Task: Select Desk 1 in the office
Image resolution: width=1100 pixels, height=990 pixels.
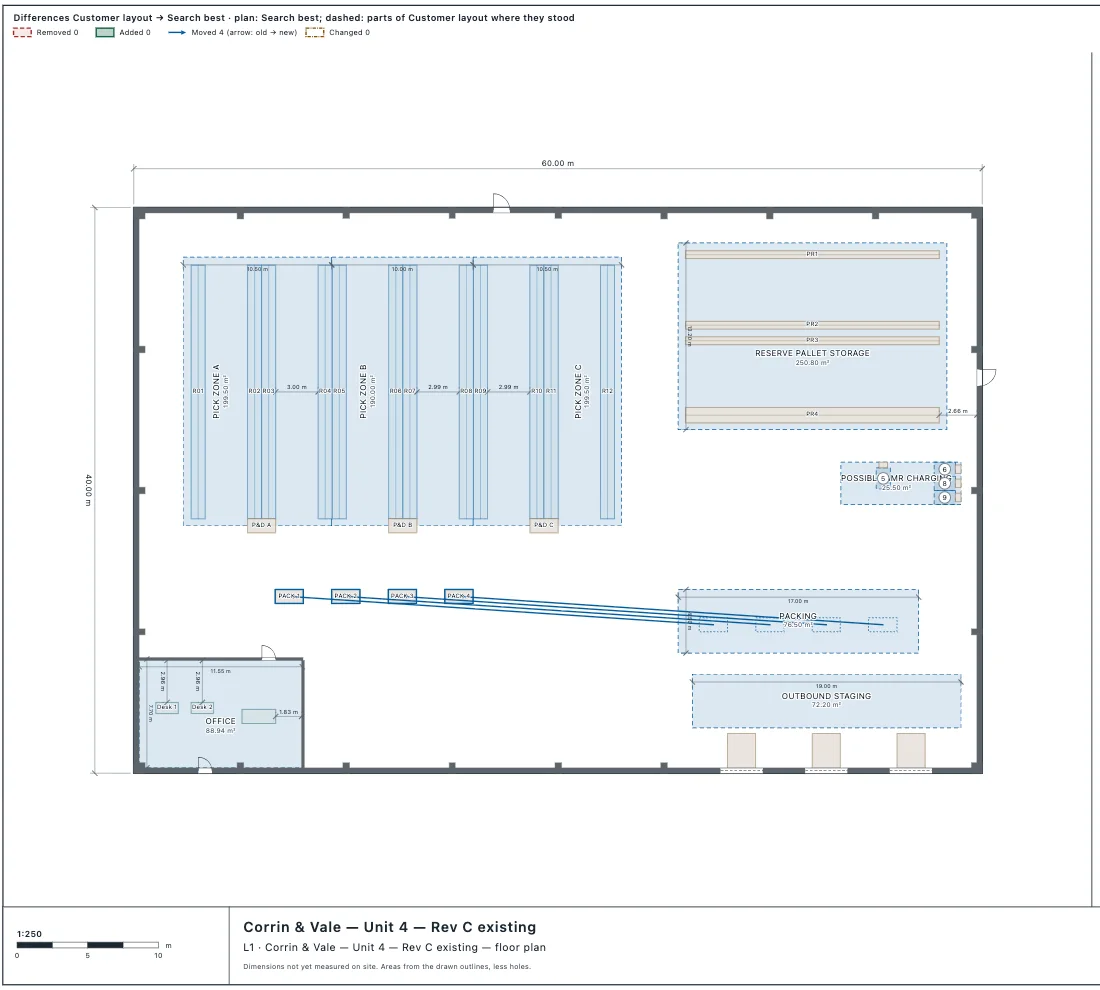Action: pos(166,707)
